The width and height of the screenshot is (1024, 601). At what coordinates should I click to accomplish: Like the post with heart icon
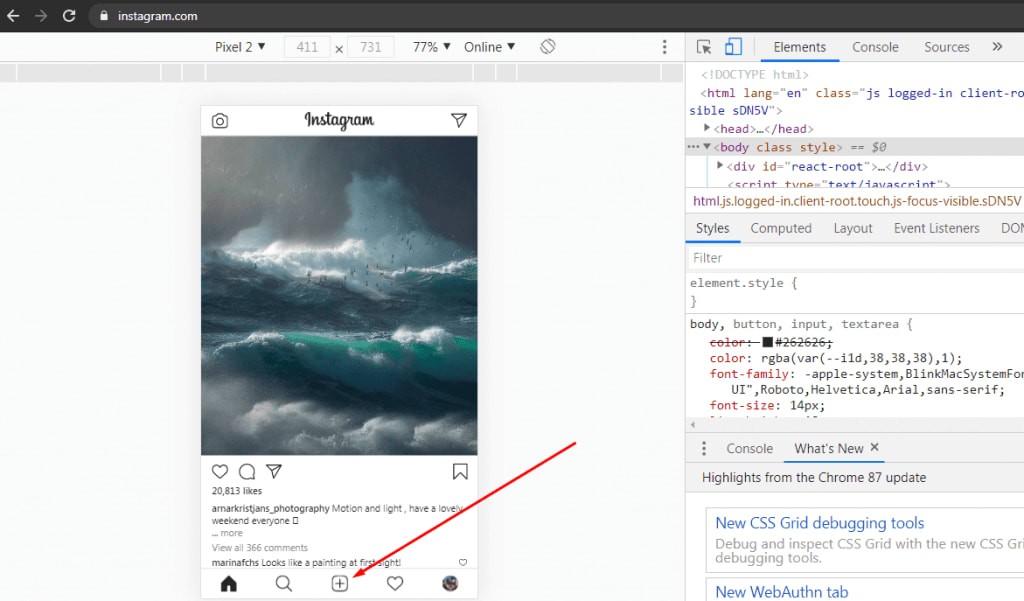pyautogui.click(x=220, y=471)
